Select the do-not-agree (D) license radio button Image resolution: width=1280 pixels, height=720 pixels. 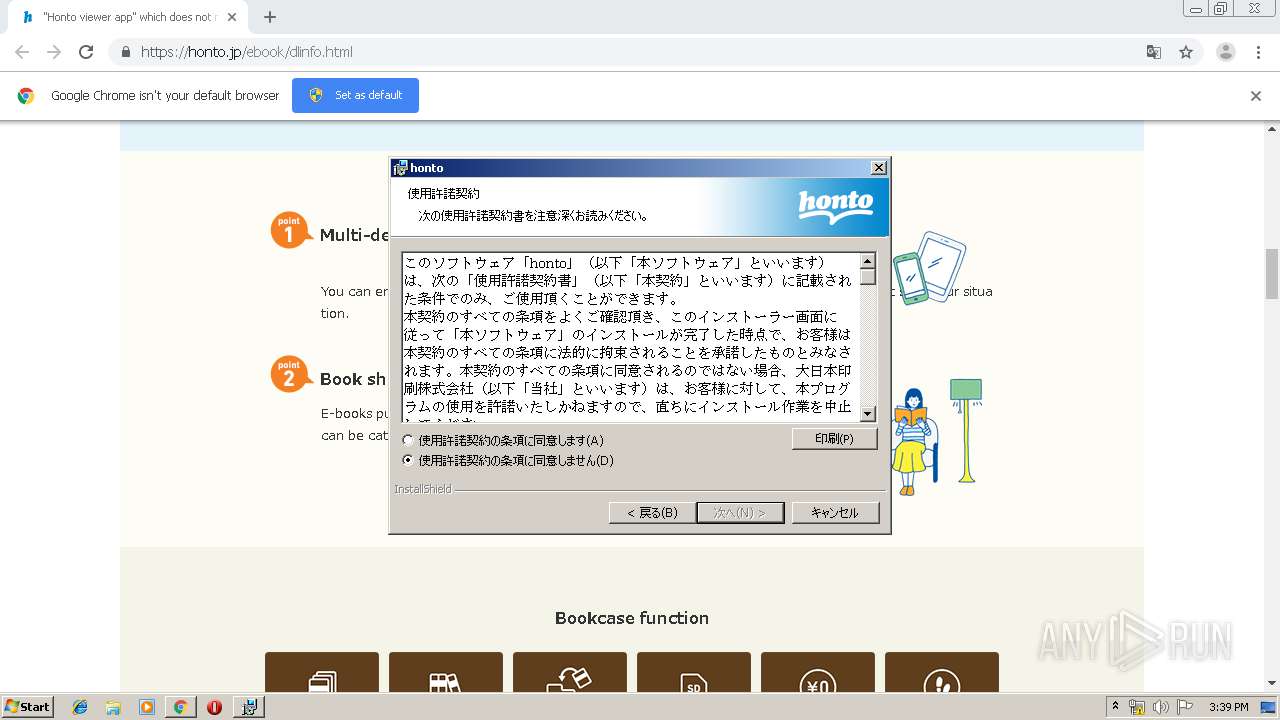pyautogui.click(x=407, y=461)
